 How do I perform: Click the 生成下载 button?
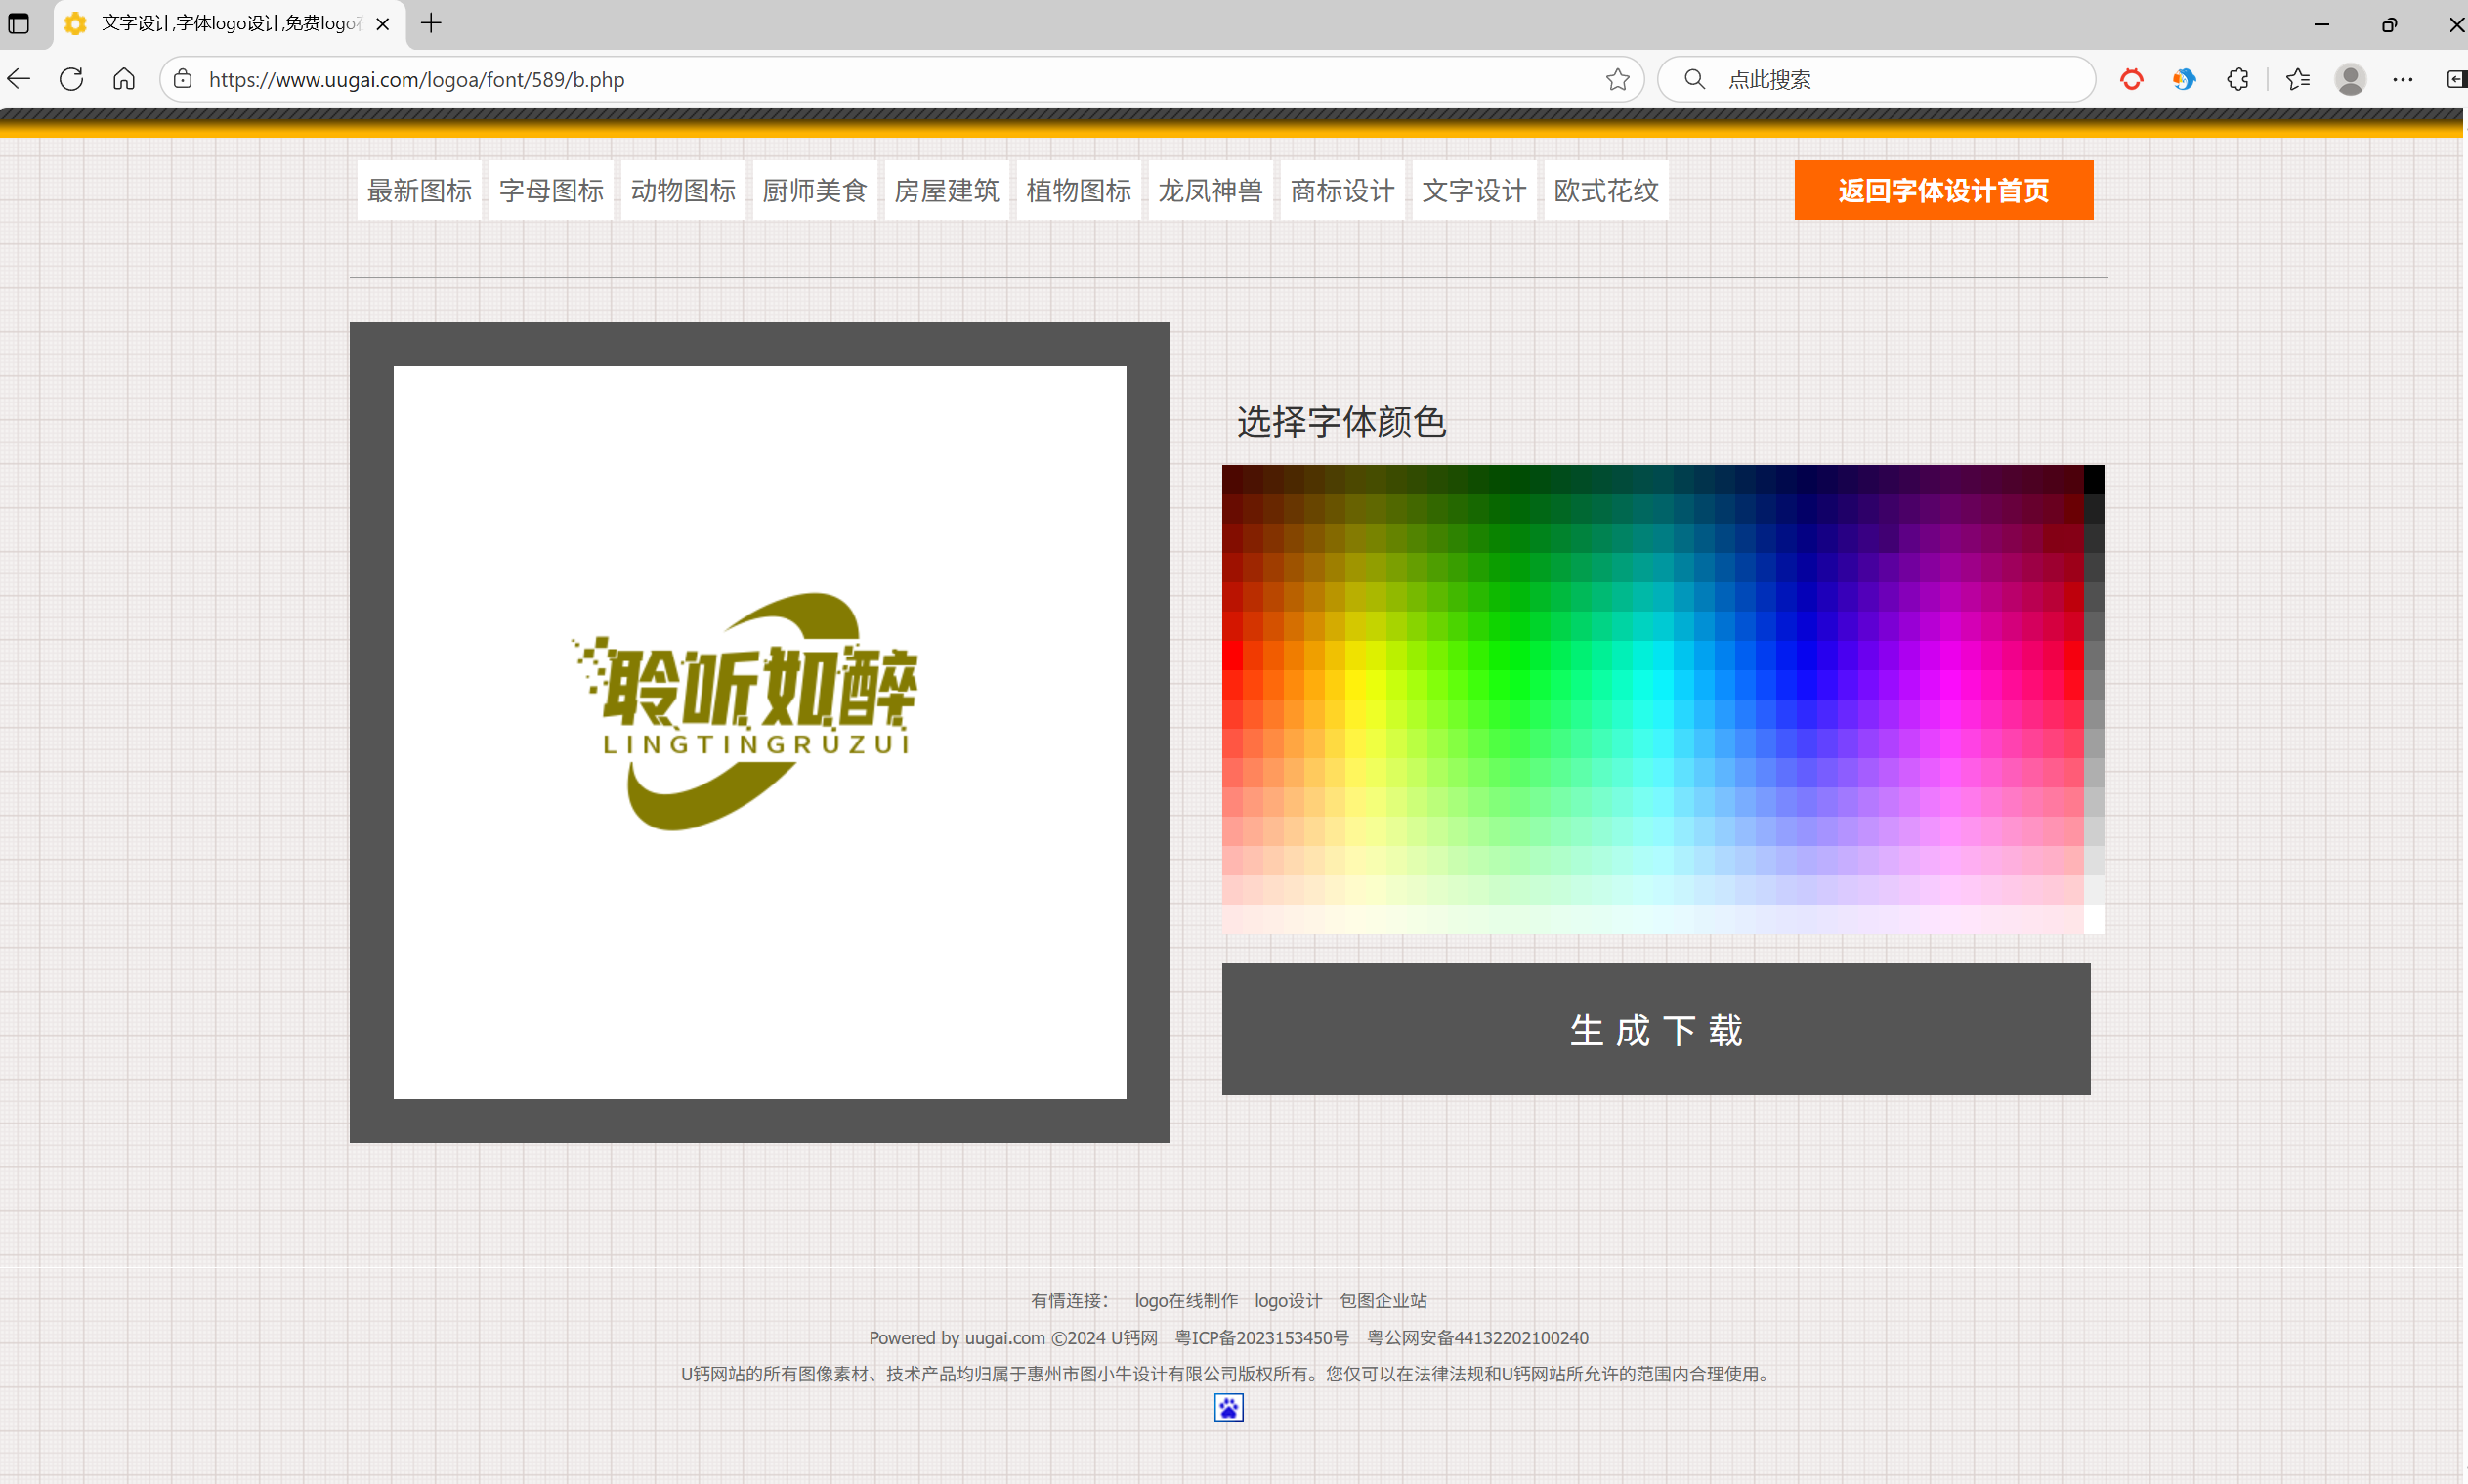1655,1029
